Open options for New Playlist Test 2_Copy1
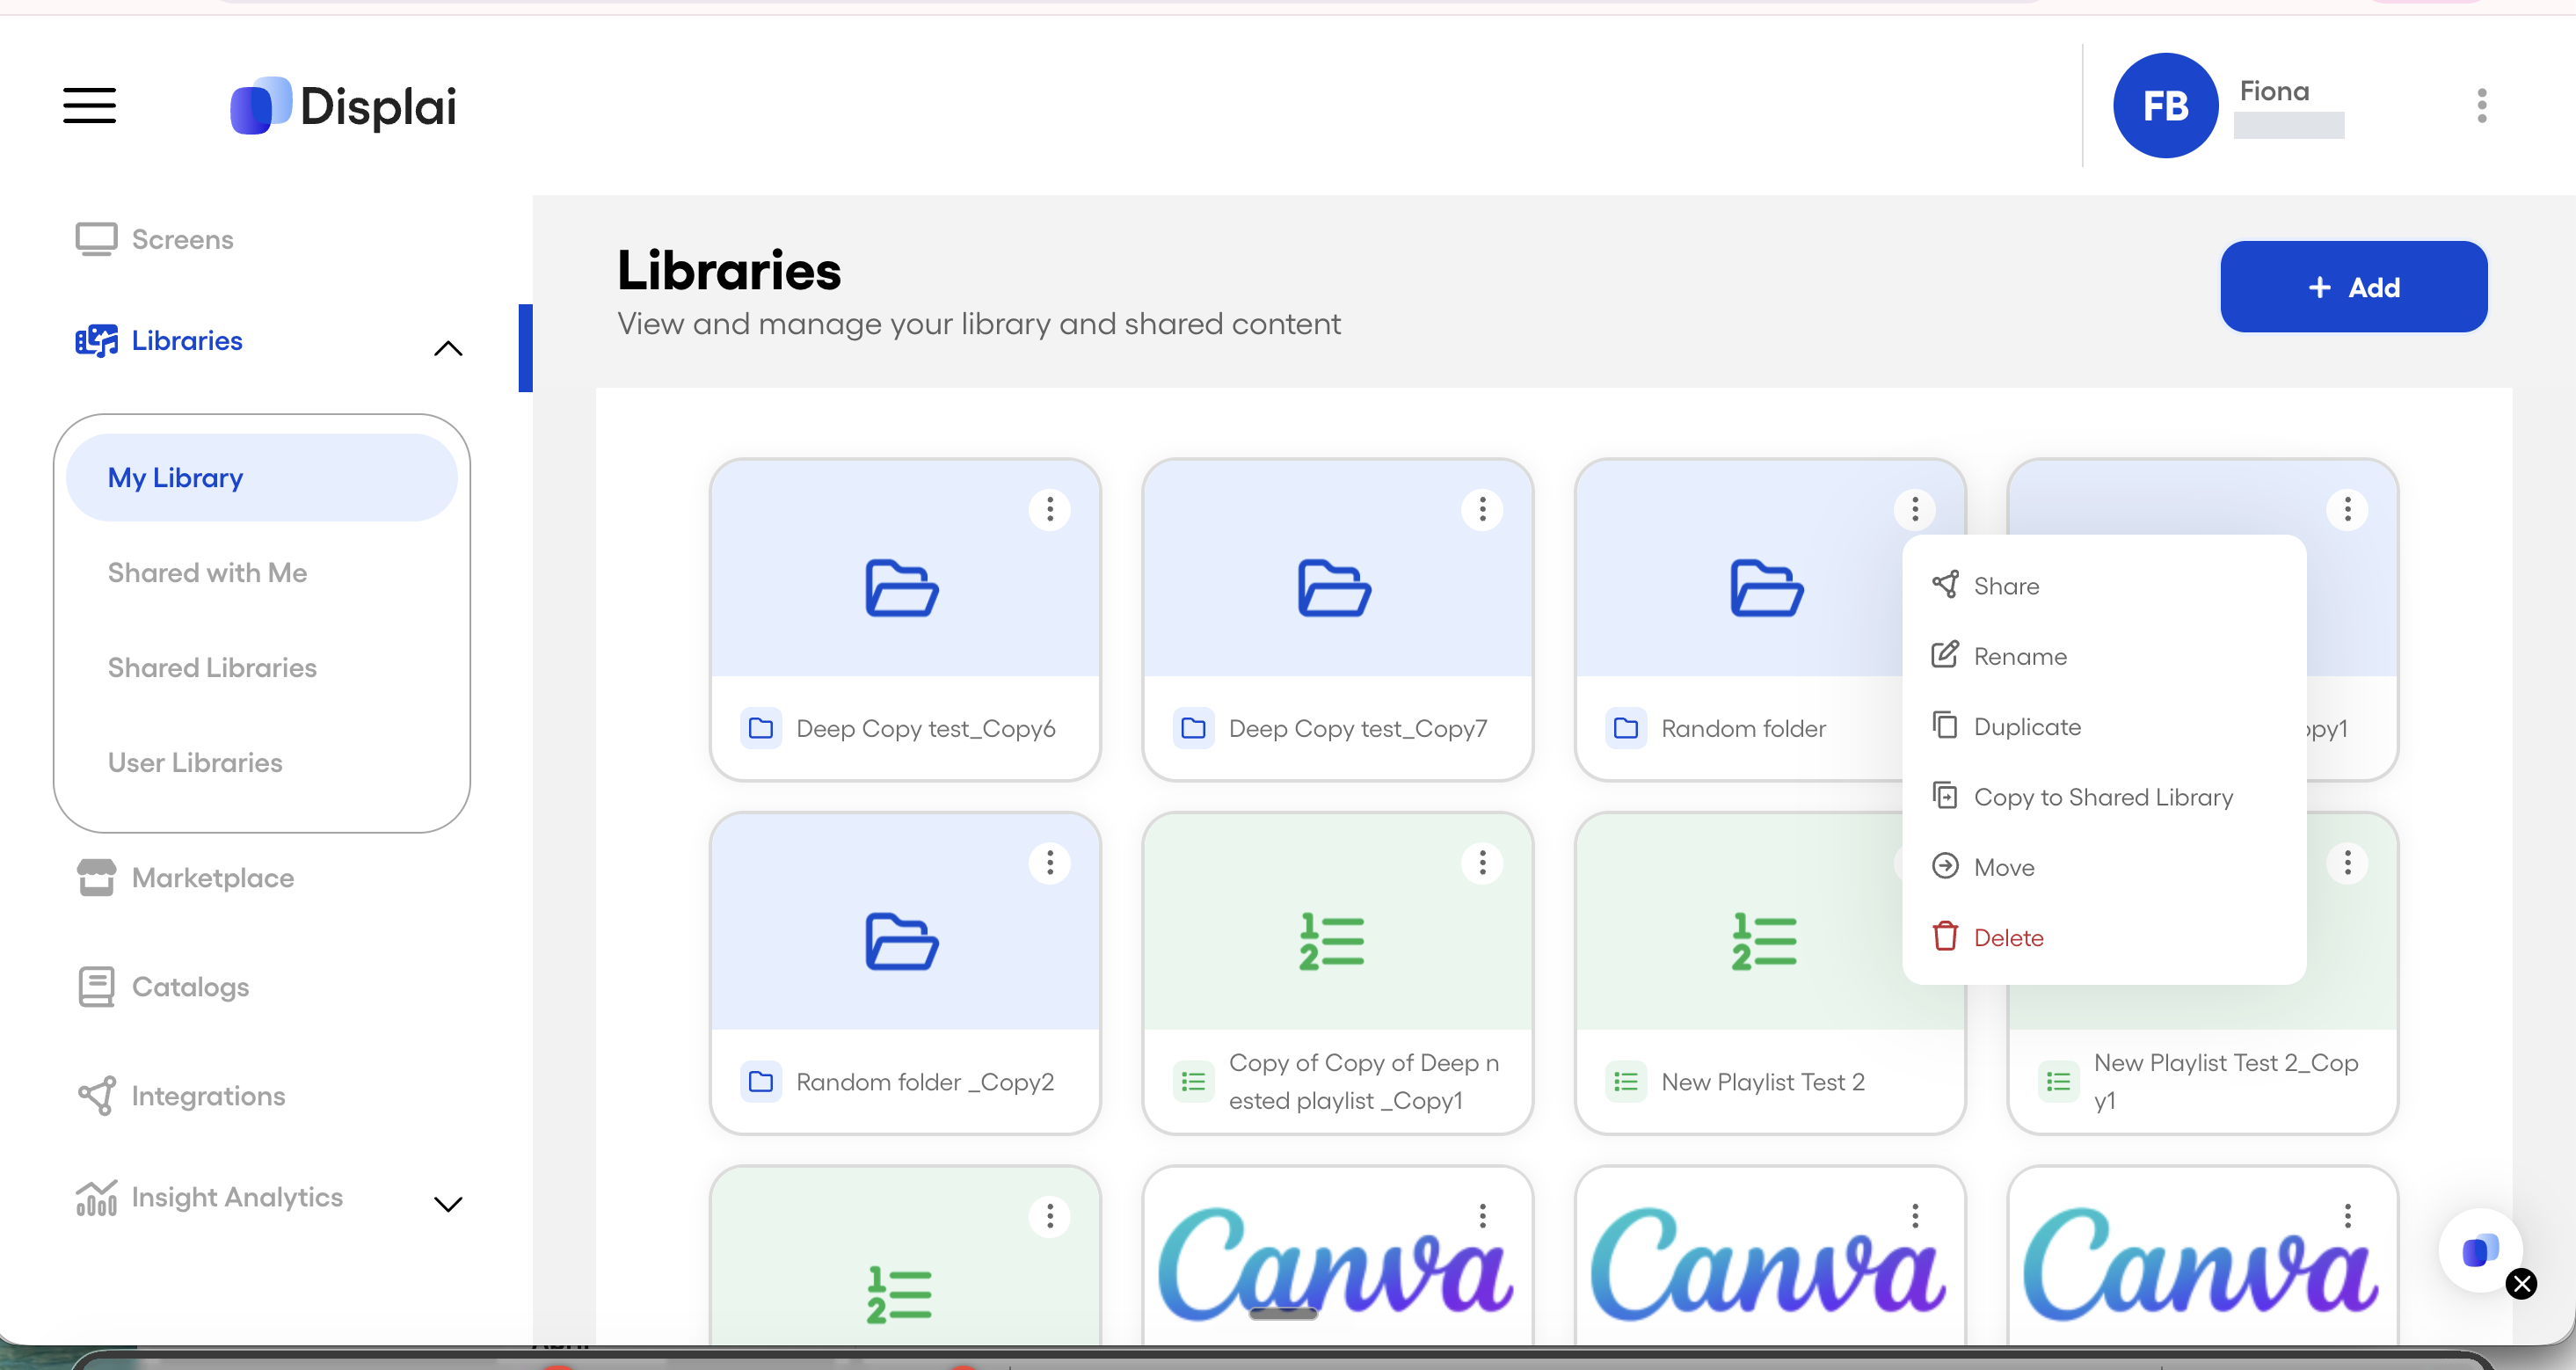Image resolution: width=2576 pixels, height=1370 pixels. point(2347,863)
